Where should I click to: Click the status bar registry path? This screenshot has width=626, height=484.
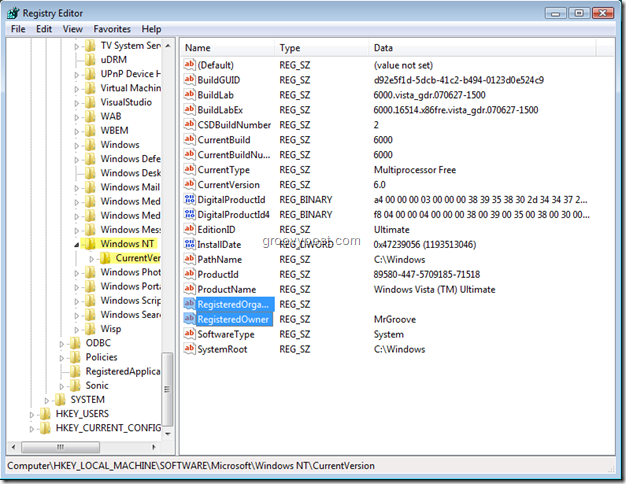[191, 466]
